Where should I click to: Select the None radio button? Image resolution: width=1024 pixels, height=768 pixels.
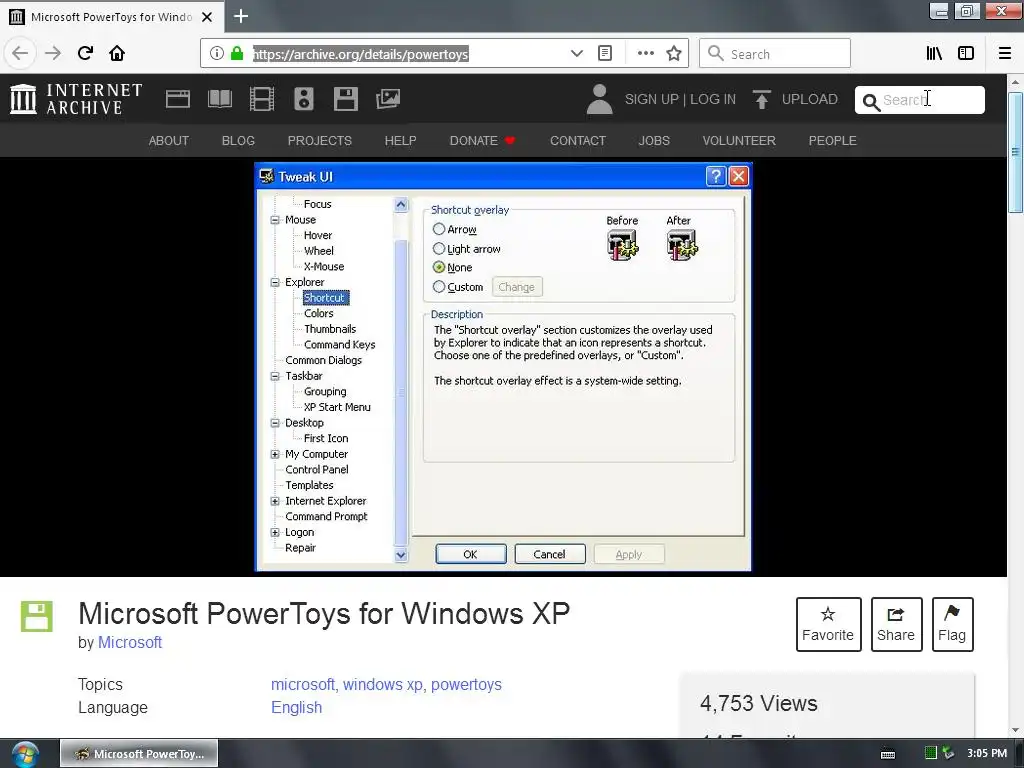coord(439,267)
